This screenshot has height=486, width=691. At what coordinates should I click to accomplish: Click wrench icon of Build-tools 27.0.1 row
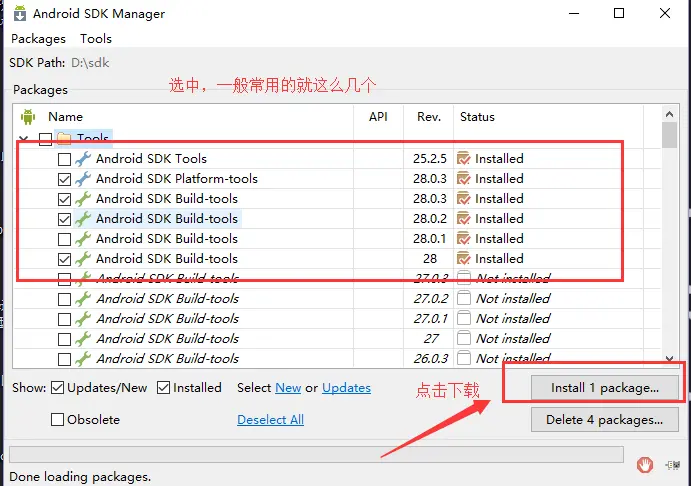coord(83,319)
